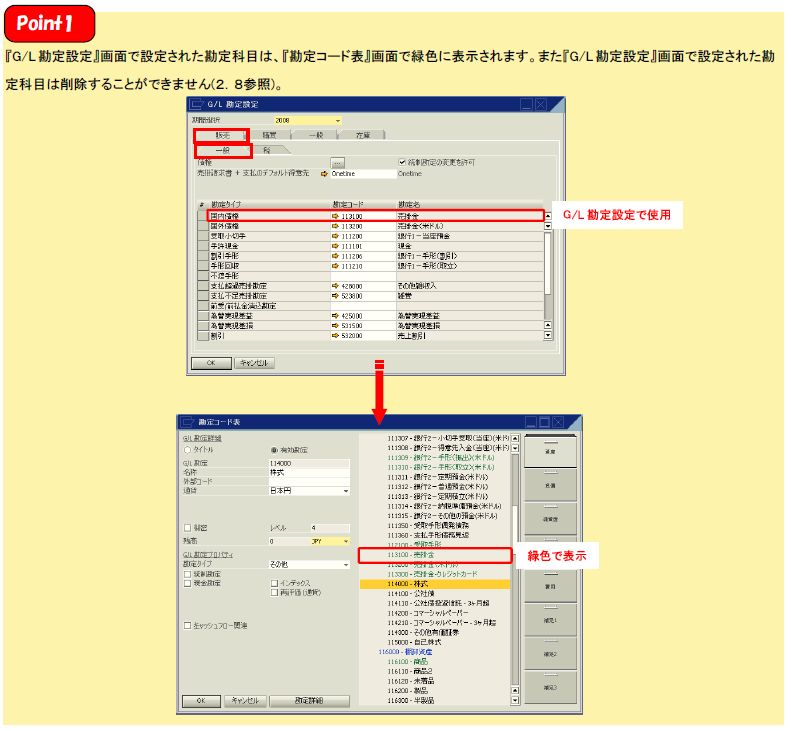792x731 pixels.
Task: Enable the キャッシュフロー関連 checkbox
Action: click(x=186, y=626)
